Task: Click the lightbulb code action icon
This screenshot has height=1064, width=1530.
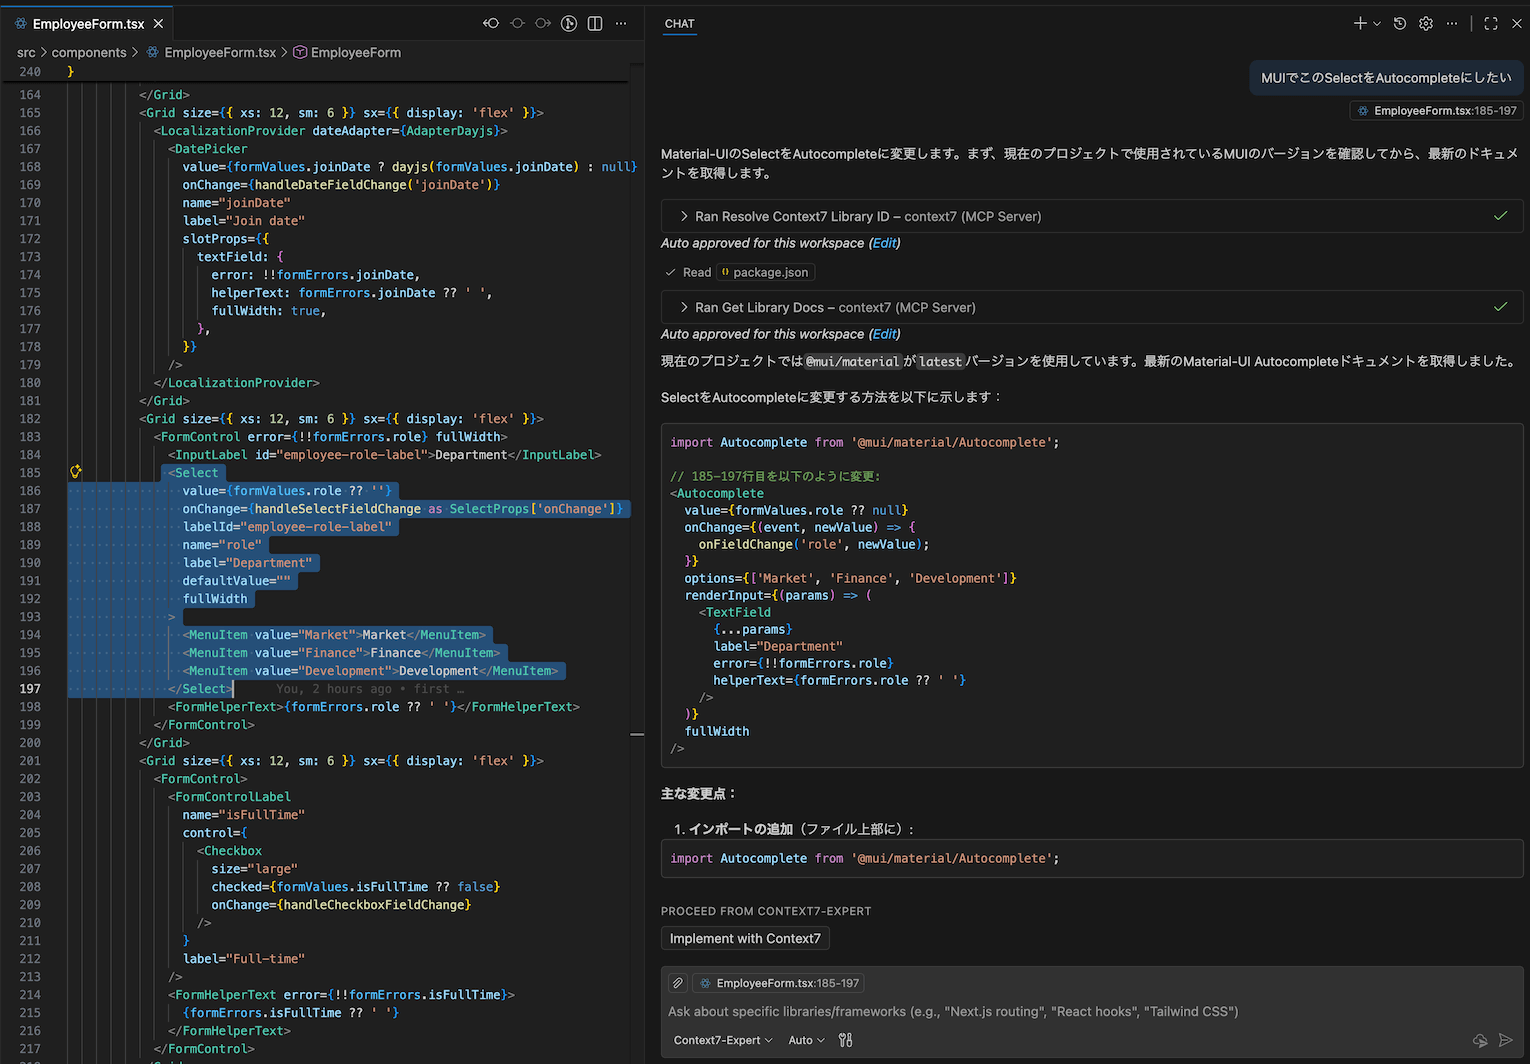Action: pyautogui.click(x=75, y=472)
